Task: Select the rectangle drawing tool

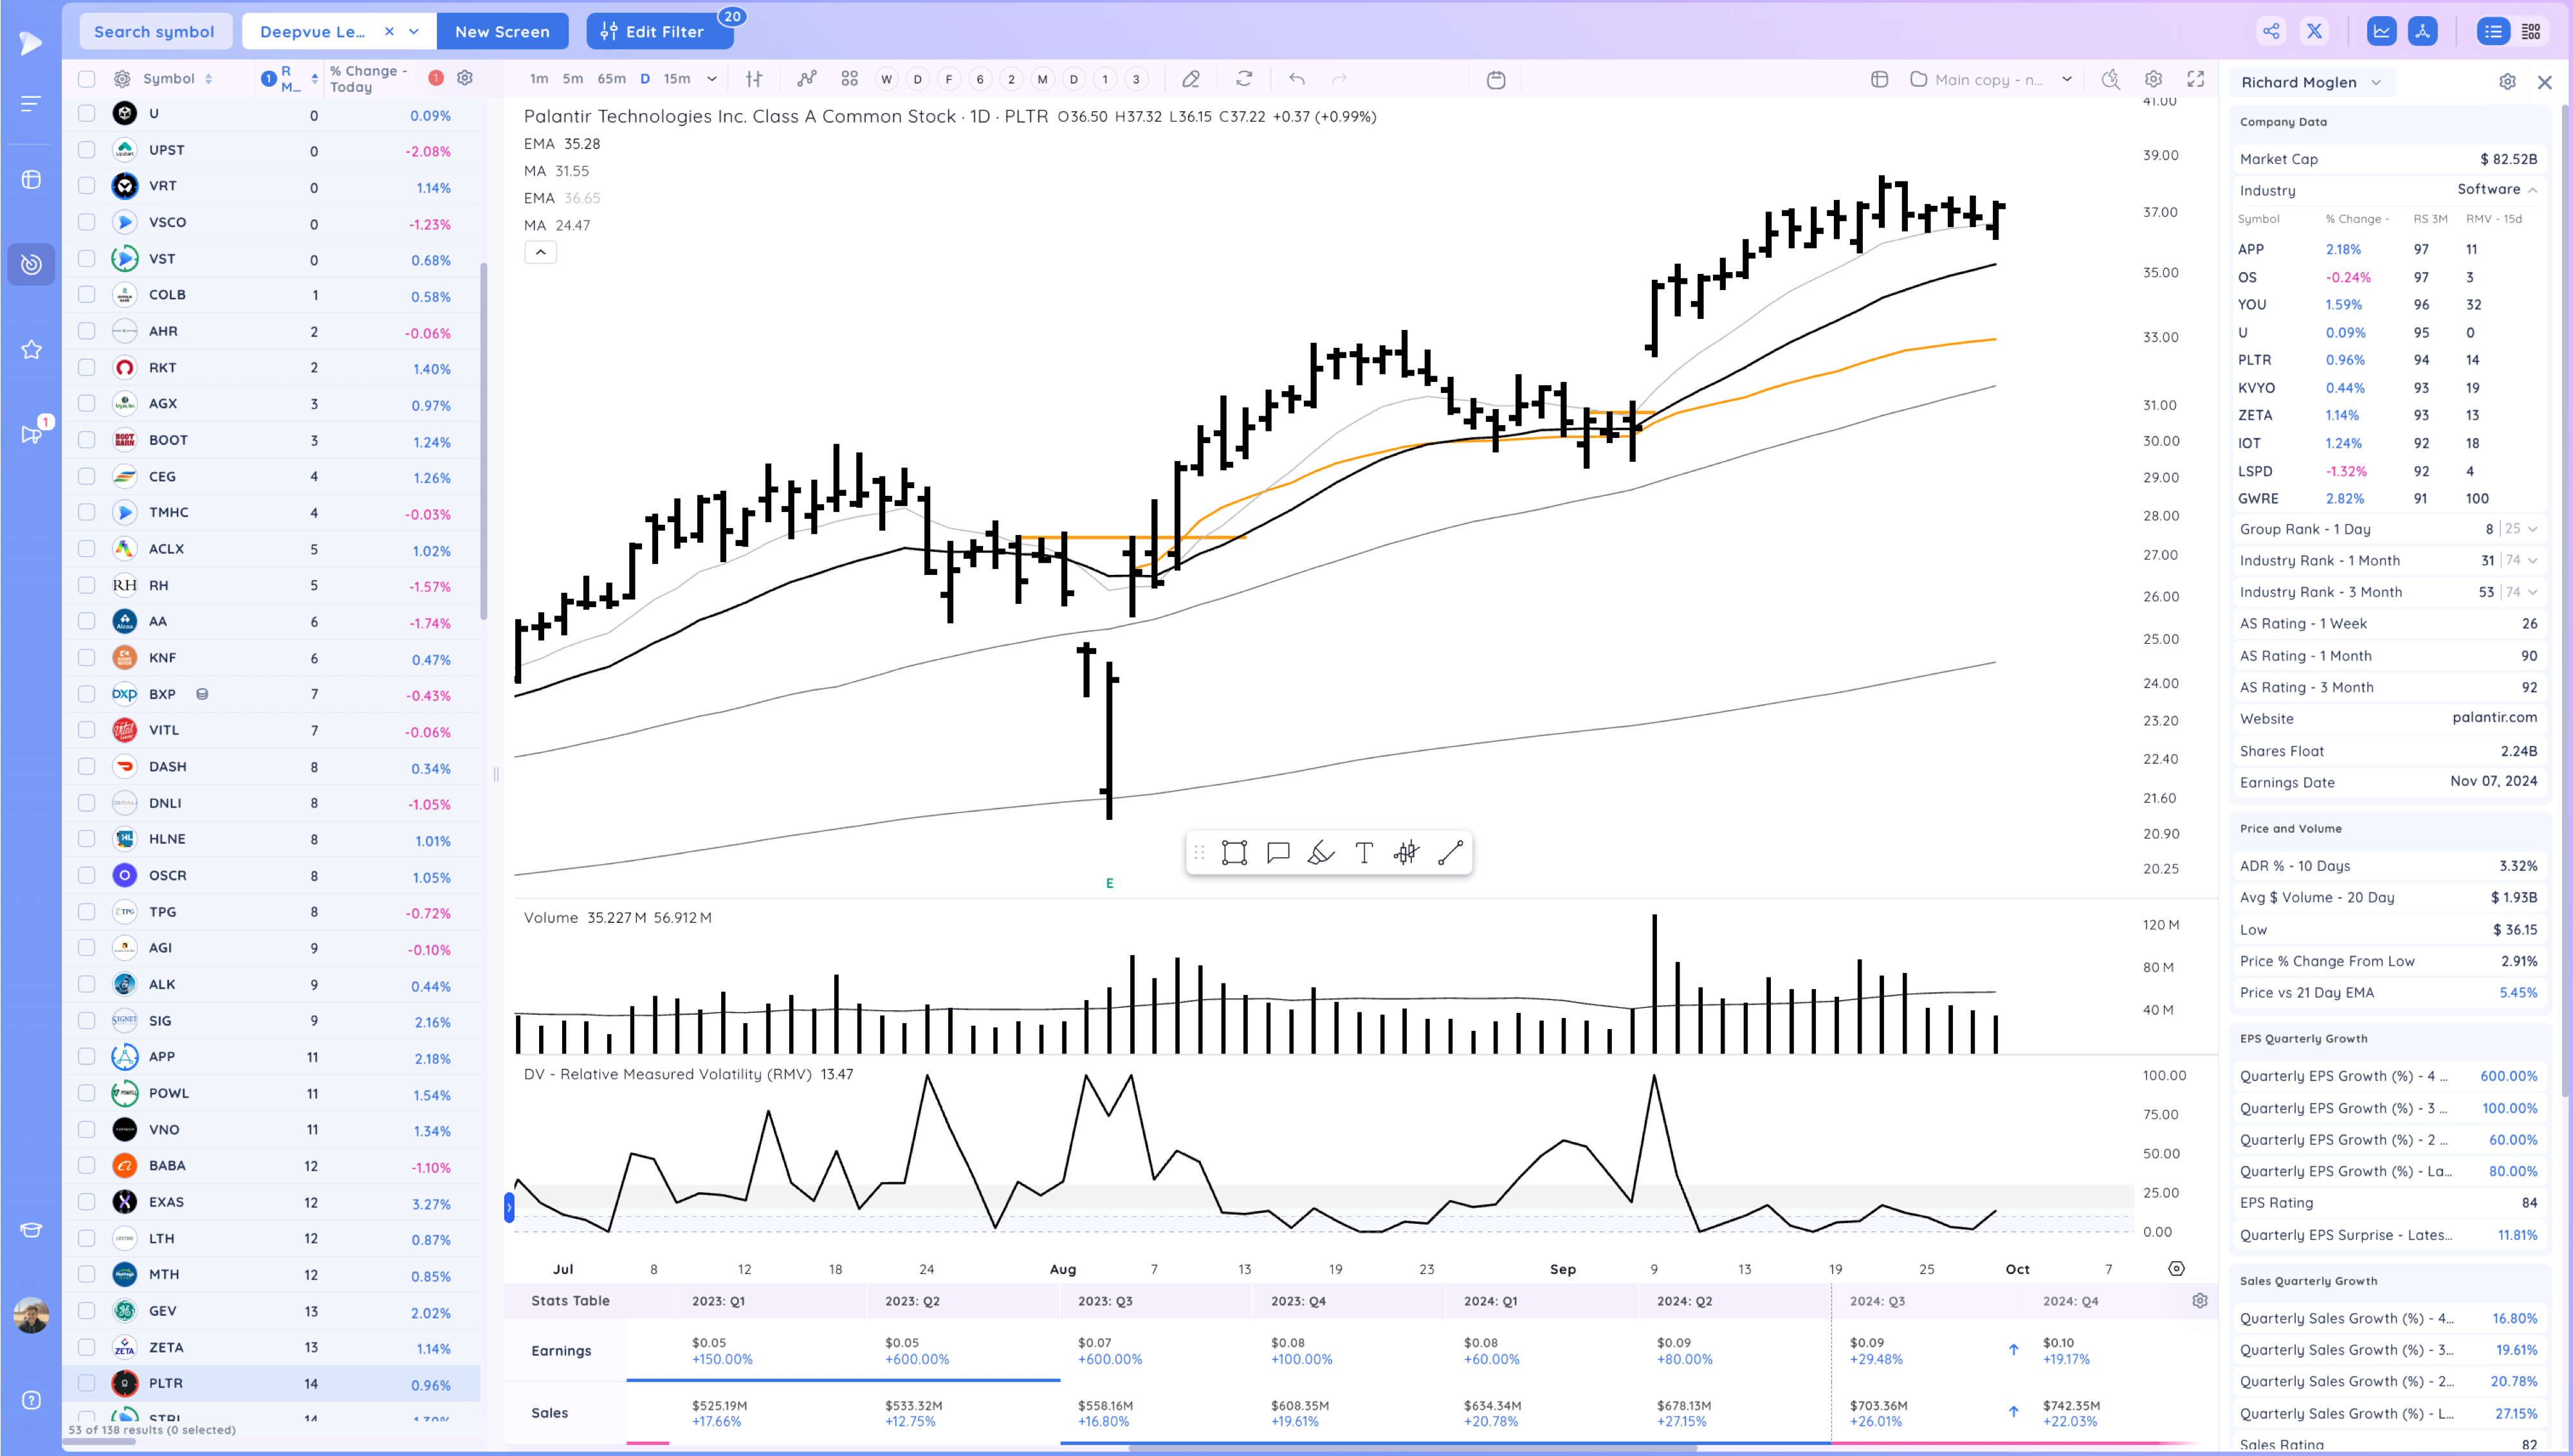Action: point(1234,853)
